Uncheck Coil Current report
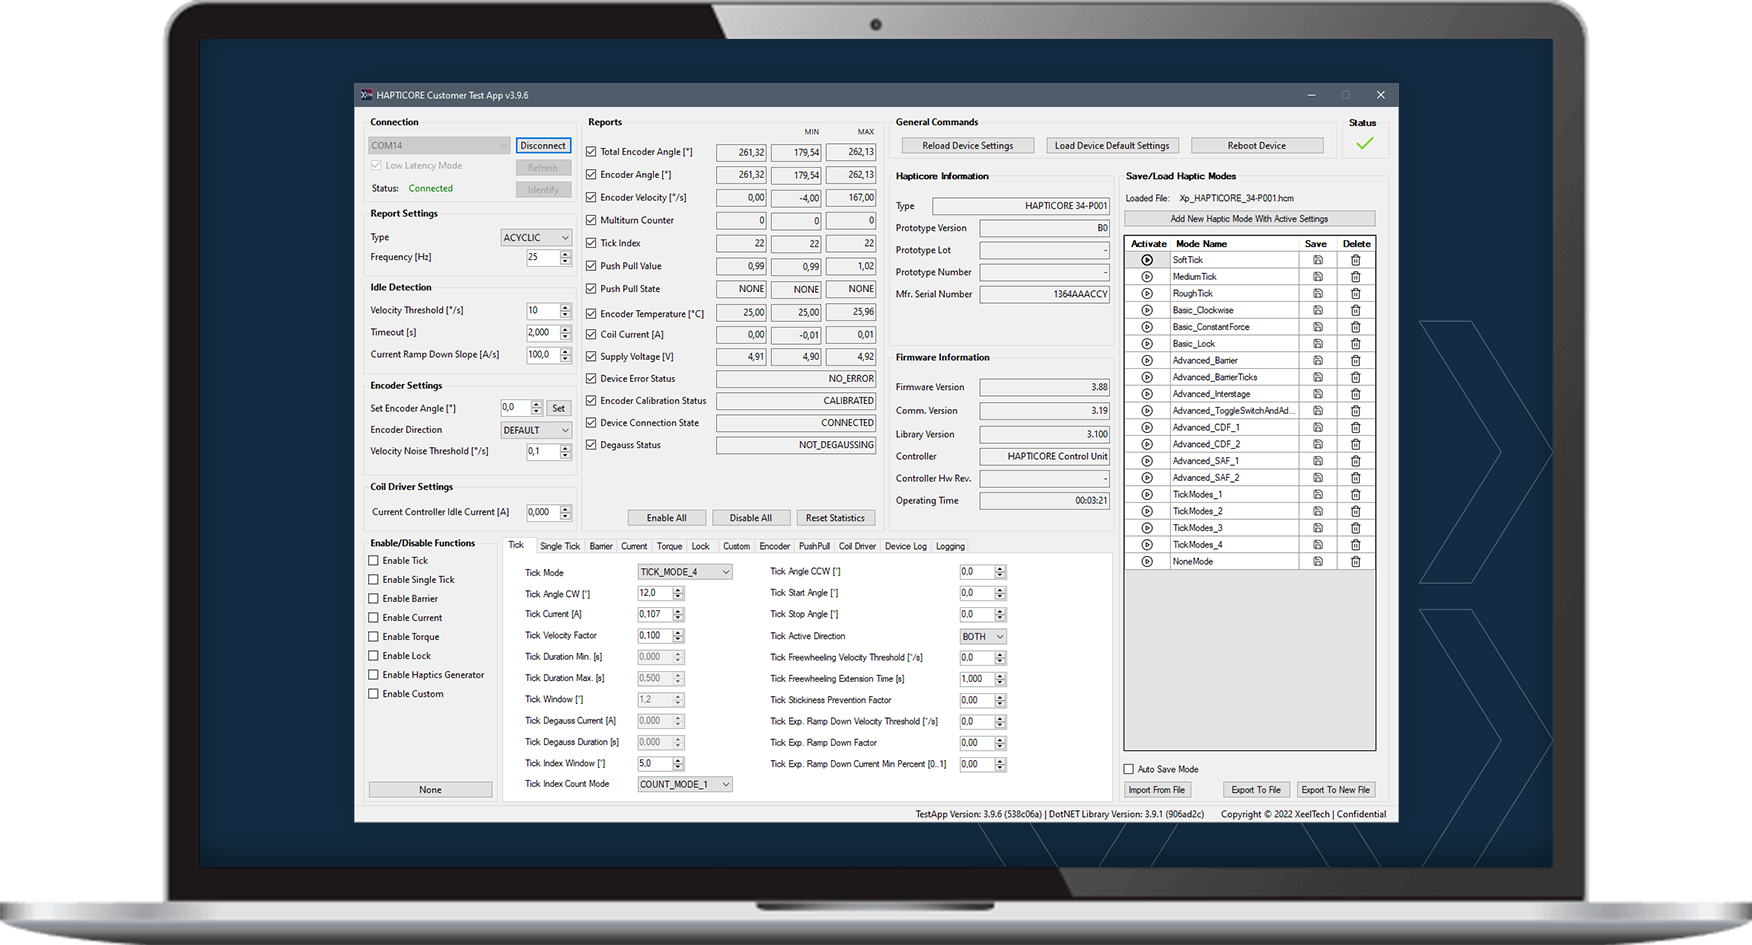 tap(591, 335)
